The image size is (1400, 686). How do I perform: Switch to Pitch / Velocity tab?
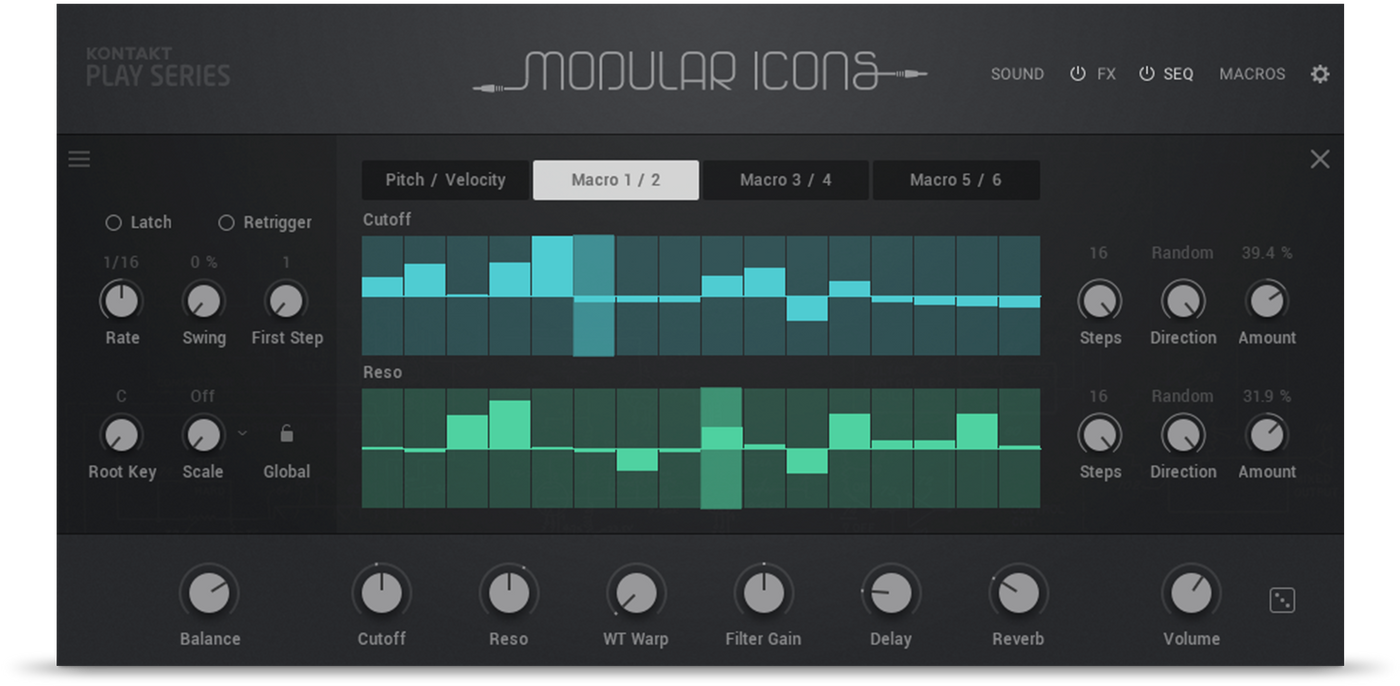click(x=445, y=180)
